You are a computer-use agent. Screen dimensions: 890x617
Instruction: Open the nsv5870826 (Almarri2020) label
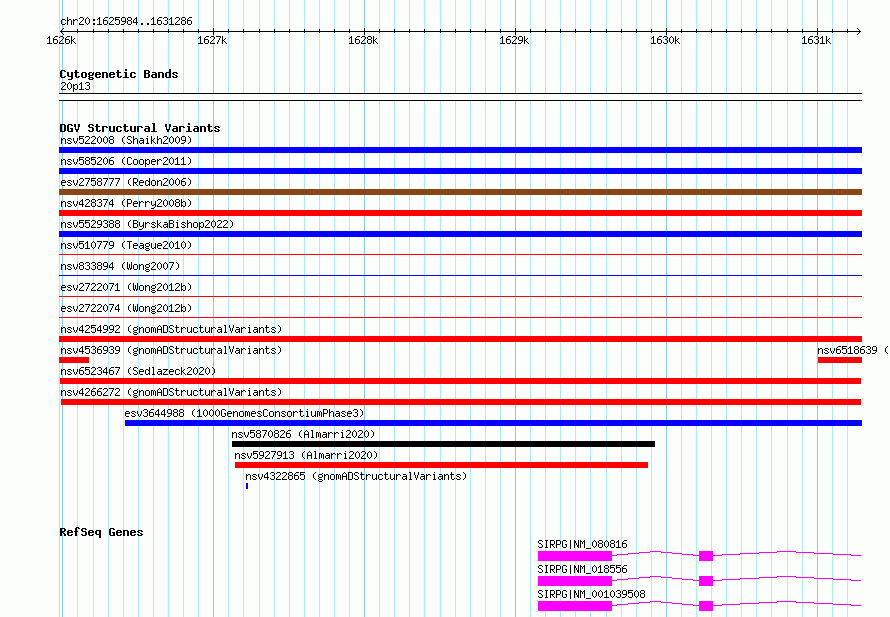303,434
